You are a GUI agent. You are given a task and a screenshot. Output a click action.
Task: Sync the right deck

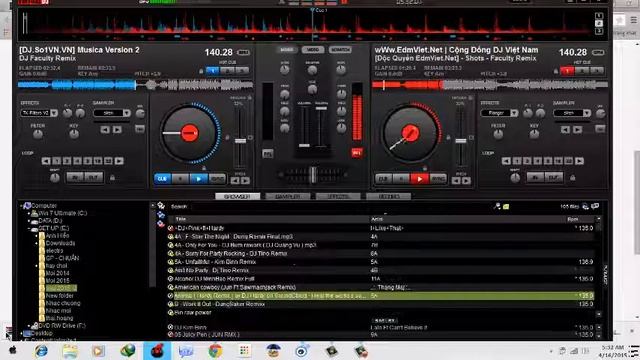tap(438, 179)
